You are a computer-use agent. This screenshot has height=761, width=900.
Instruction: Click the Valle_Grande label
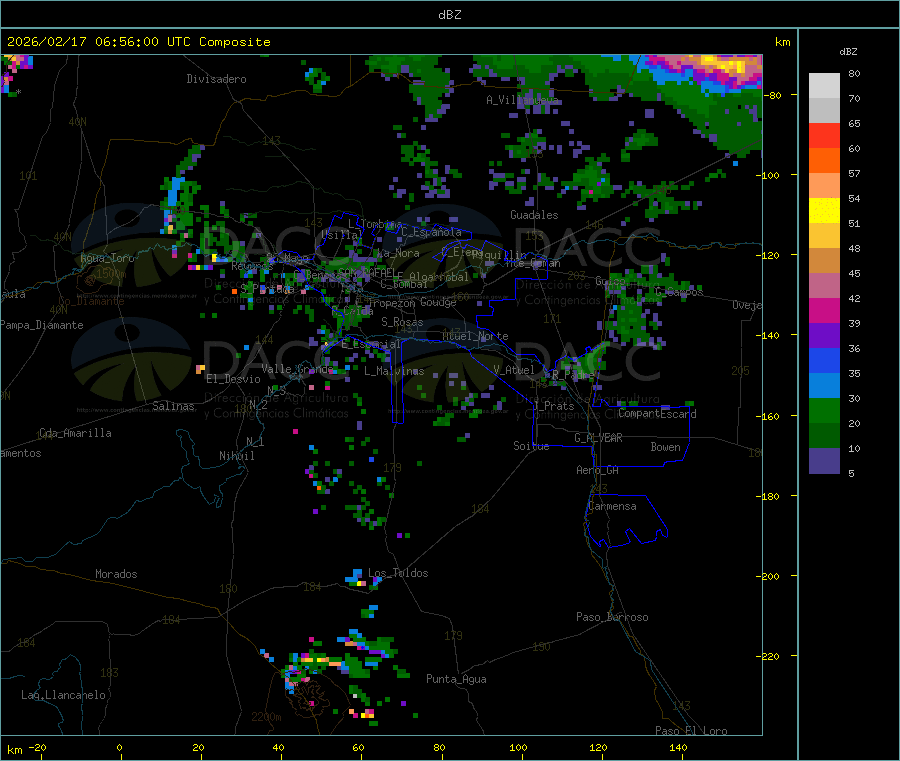tap(297, 369)
